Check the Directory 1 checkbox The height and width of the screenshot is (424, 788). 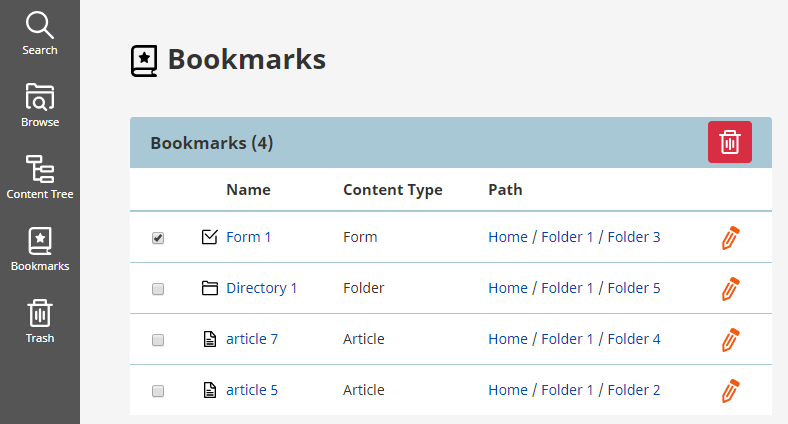(158, 289)
